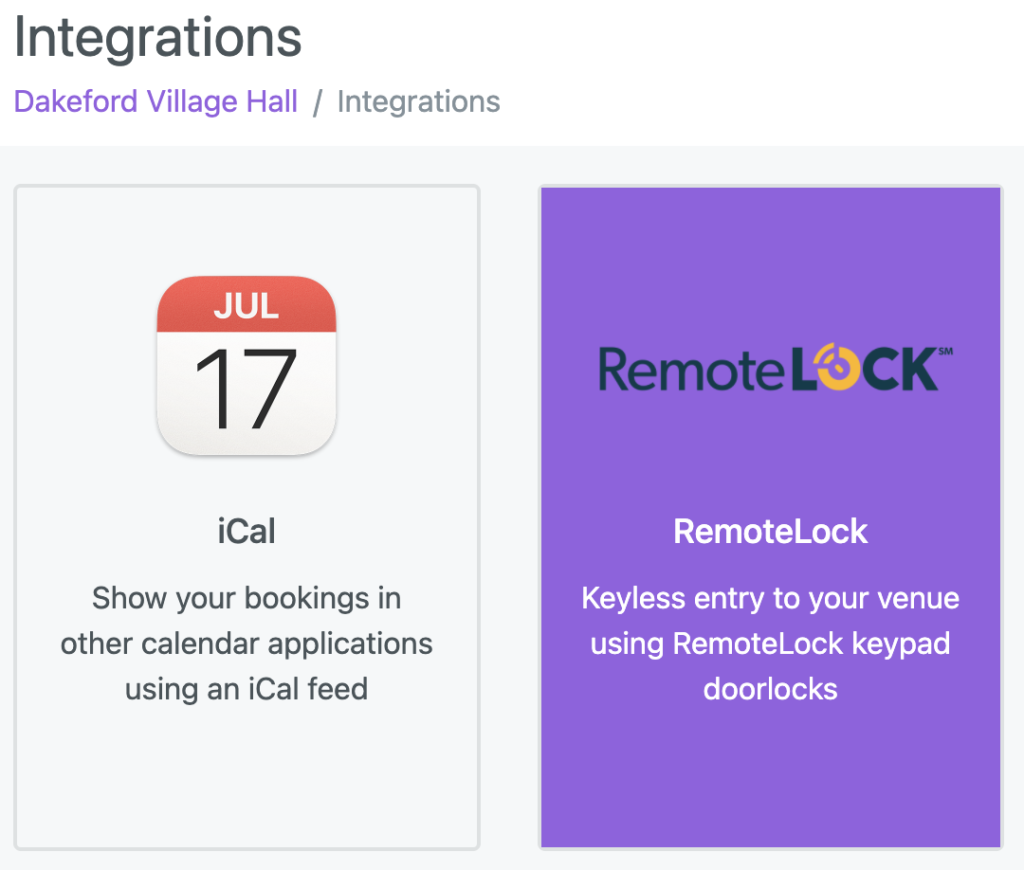Select the iCal feed description text
This screenshot has height=870, width=1024.
click(246, 643)
